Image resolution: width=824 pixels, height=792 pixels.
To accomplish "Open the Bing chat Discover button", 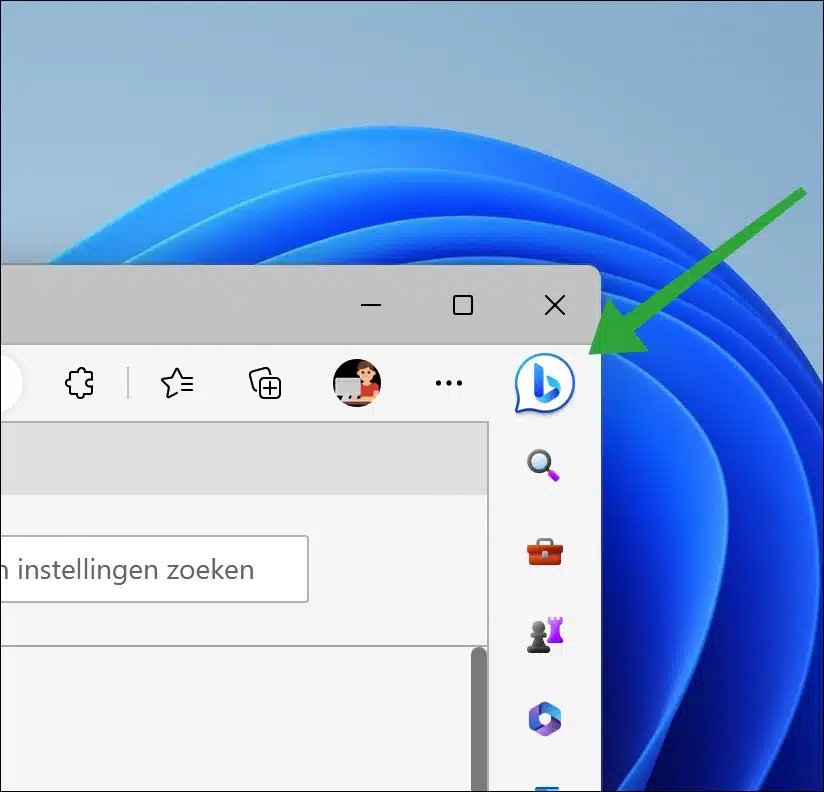I will click(x=544, y=383).
